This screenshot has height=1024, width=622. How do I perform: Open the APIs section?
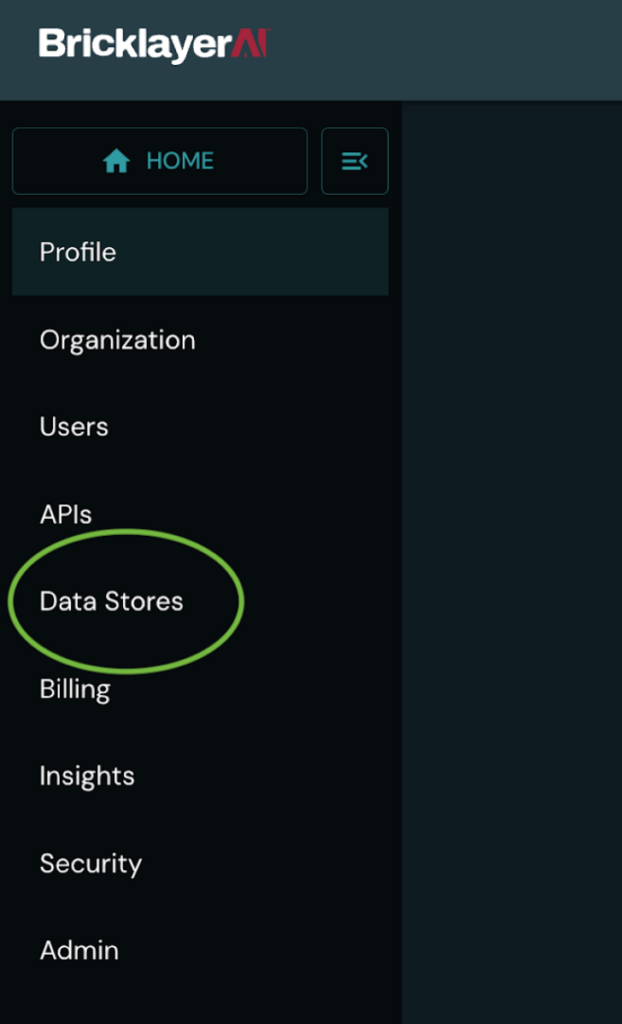[x=65, y=513]
